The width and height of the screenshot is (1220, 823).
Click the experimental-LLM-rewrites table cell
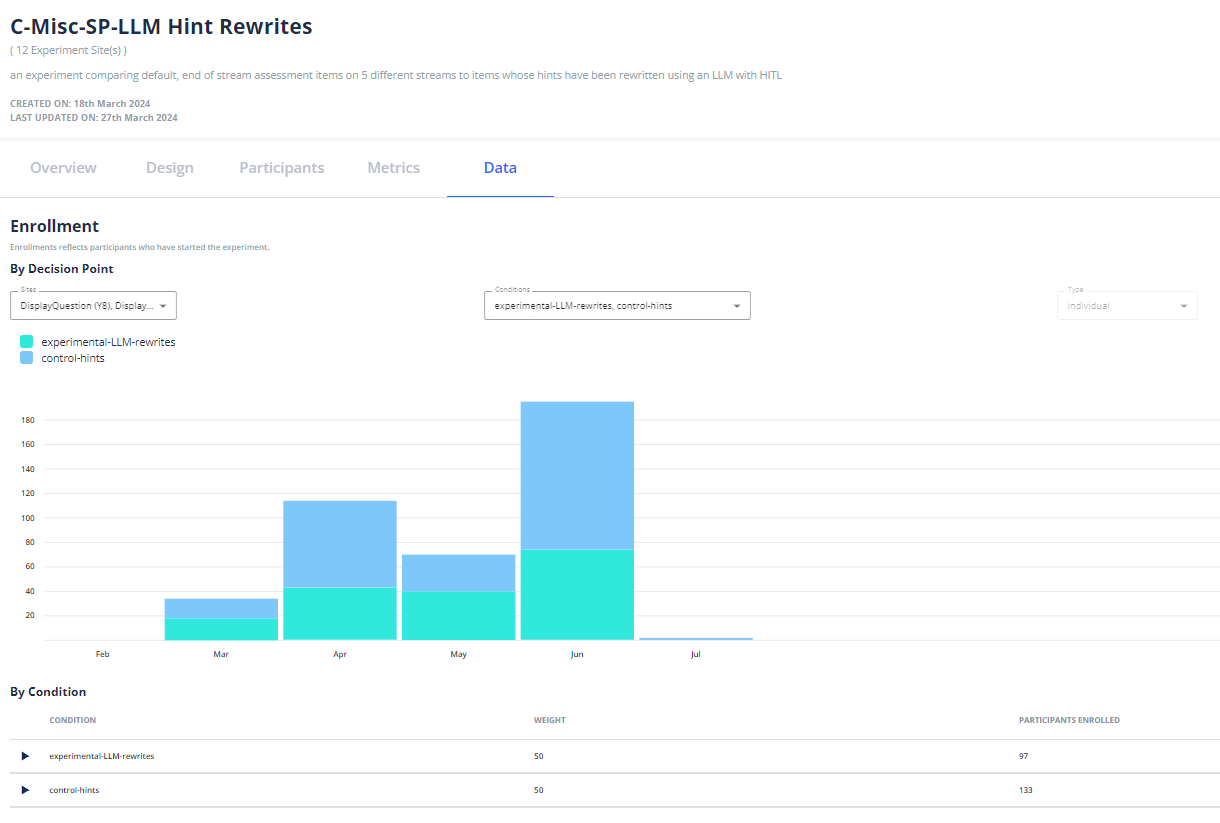[102, 756]
